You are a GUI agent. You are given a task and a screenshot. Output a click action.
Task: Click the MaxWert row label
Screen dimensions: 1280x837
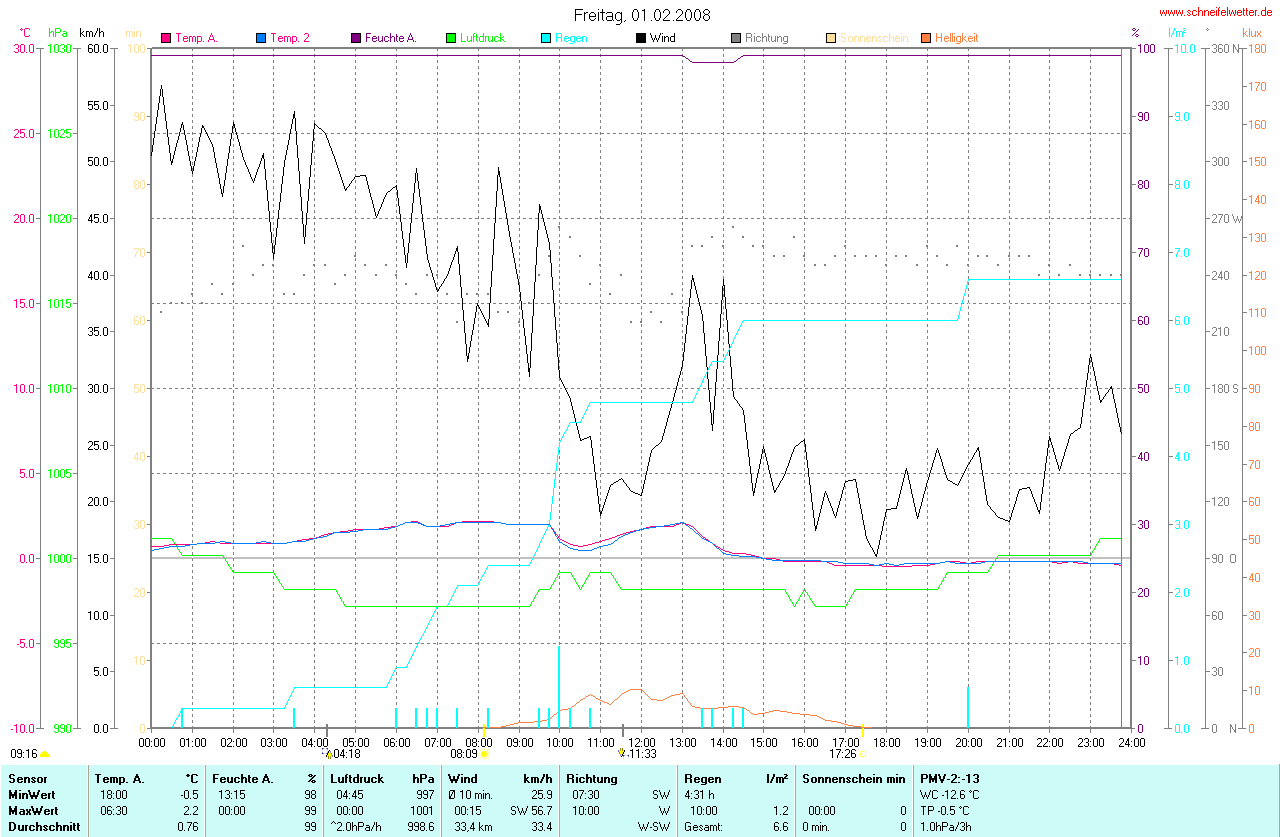(x=33, y=811)
